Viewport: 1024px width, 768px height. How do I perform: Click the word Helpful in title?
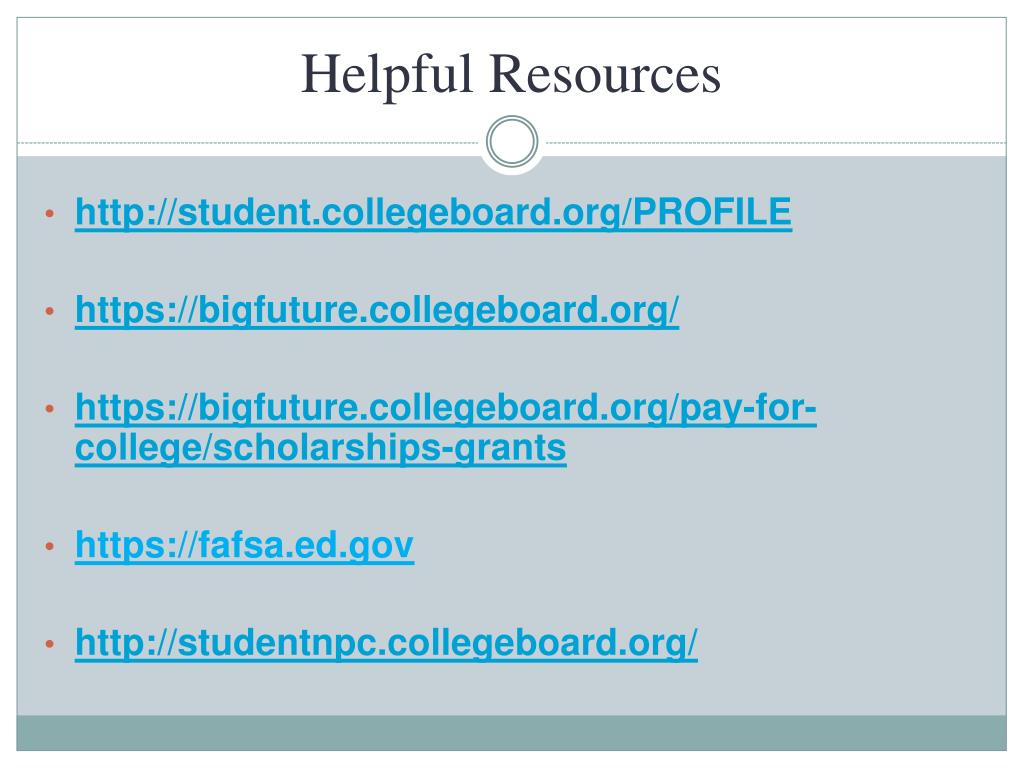click(387, 74)
